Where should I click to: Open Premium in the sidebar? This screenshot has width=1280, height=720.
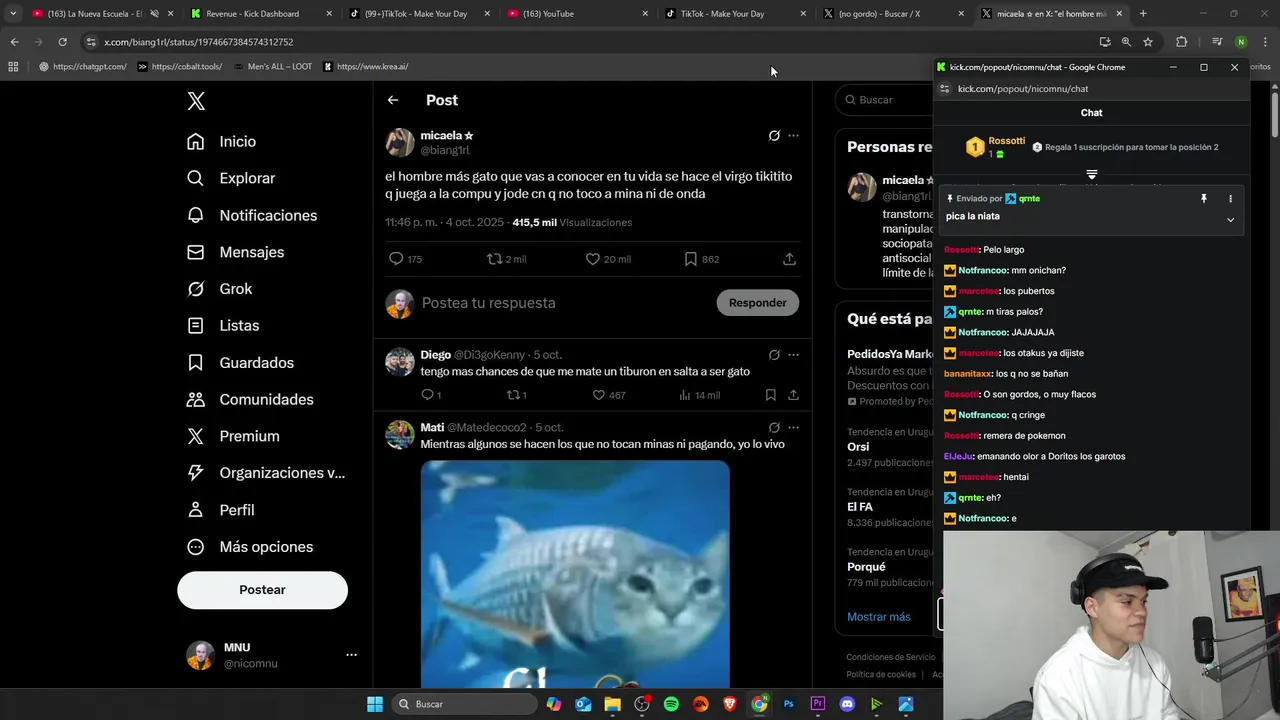[x=233, y=436]
